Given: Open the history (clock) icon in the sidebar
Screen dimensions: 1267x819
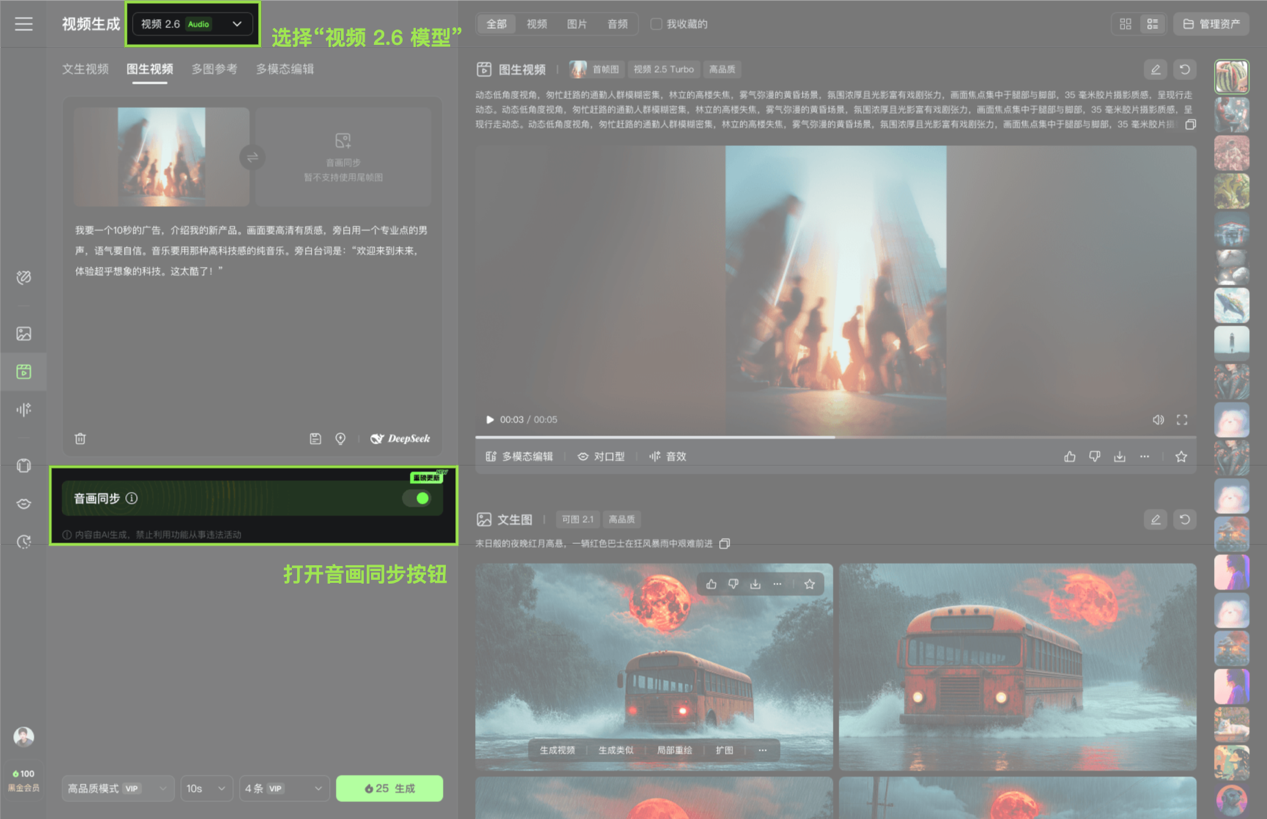Looking at the screenshot, I should pyautogui.click(x=23, y=540).
